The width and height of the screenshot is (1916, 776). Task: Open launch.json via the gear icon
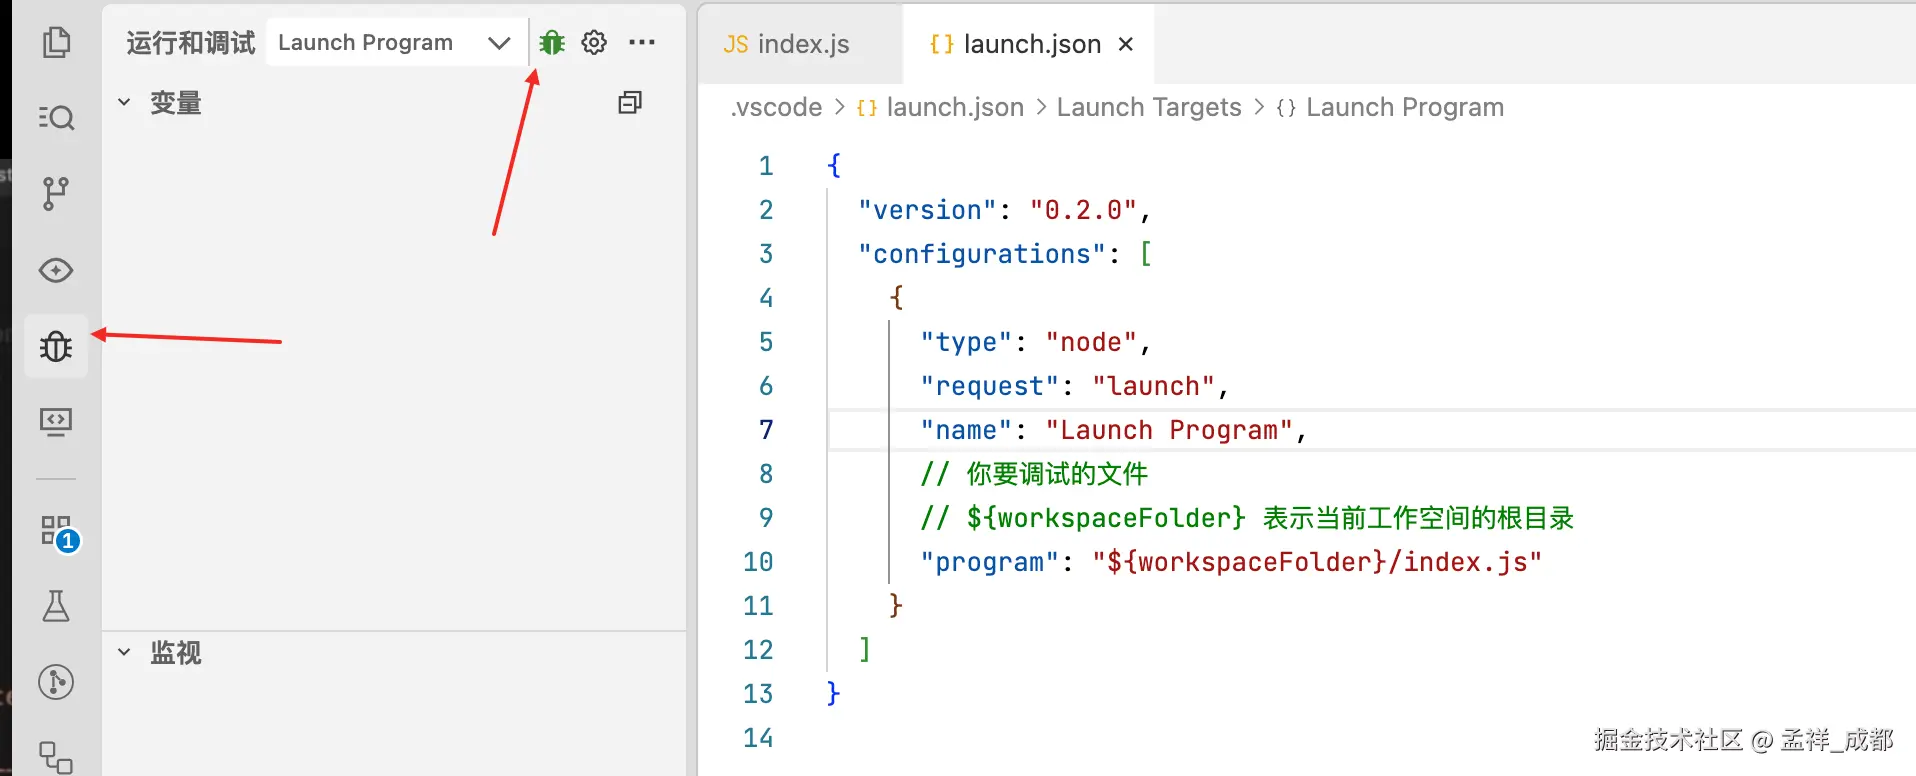click(x=594, y=43)
